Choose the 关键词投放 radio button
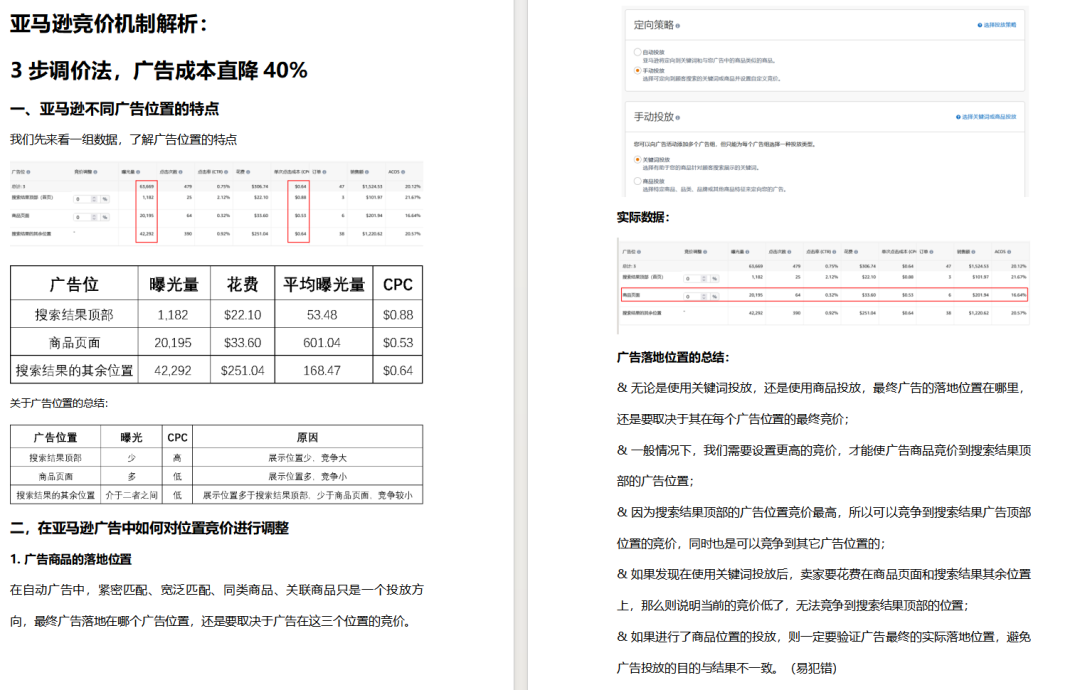This screenshot has height=690, width=1080. click(638, 159)
